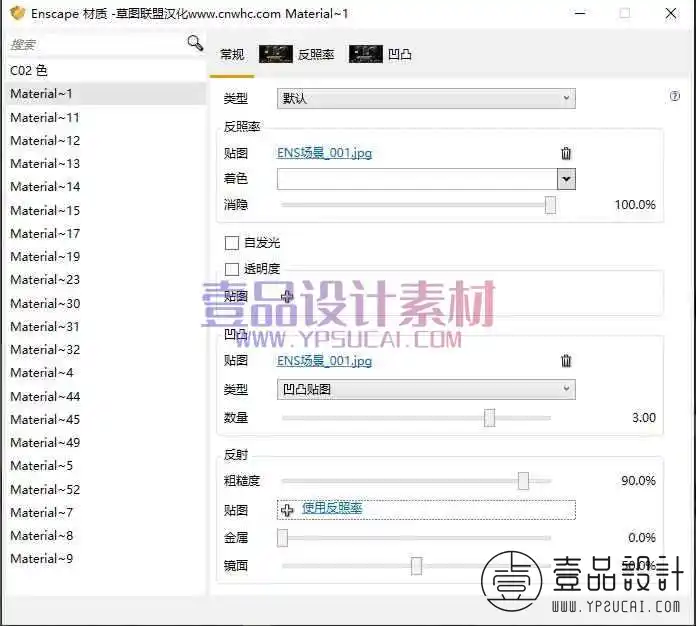Open the 凹凸贴图 type dropdown
The height and width of the screenshot is (626, 696).
(x=426, y=389)
